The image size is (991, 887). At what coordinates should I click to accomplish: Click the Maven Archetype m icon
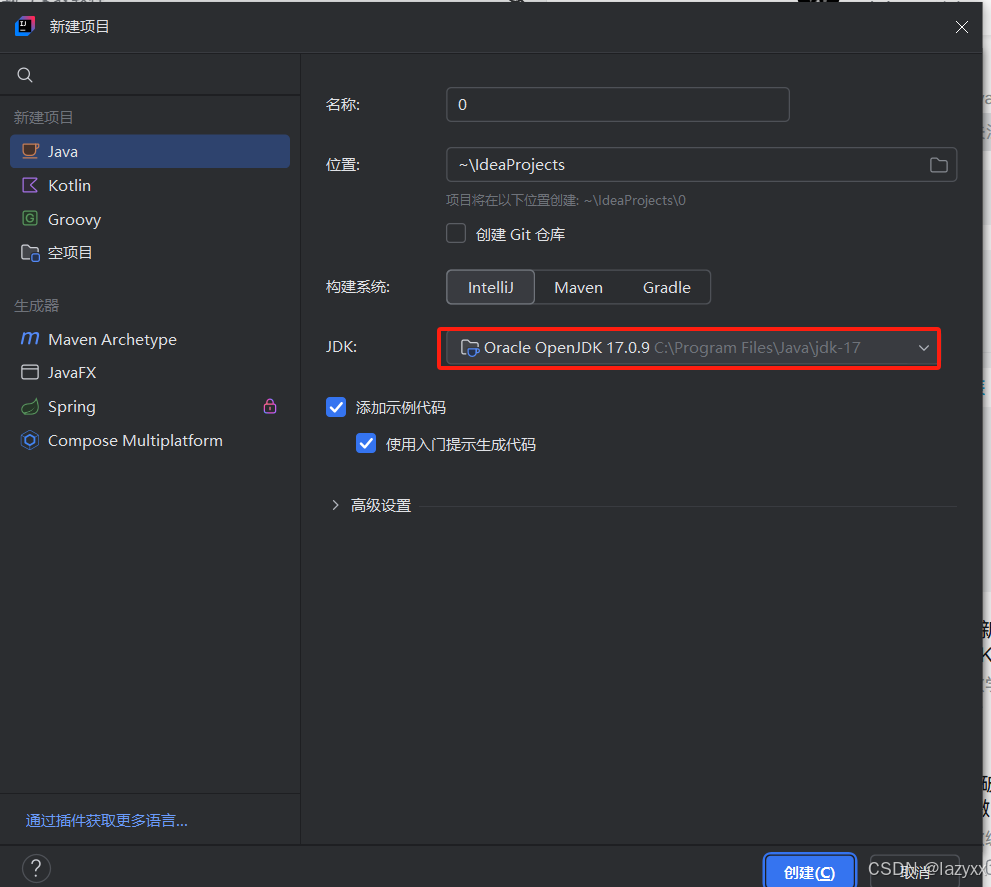point(30,339)
